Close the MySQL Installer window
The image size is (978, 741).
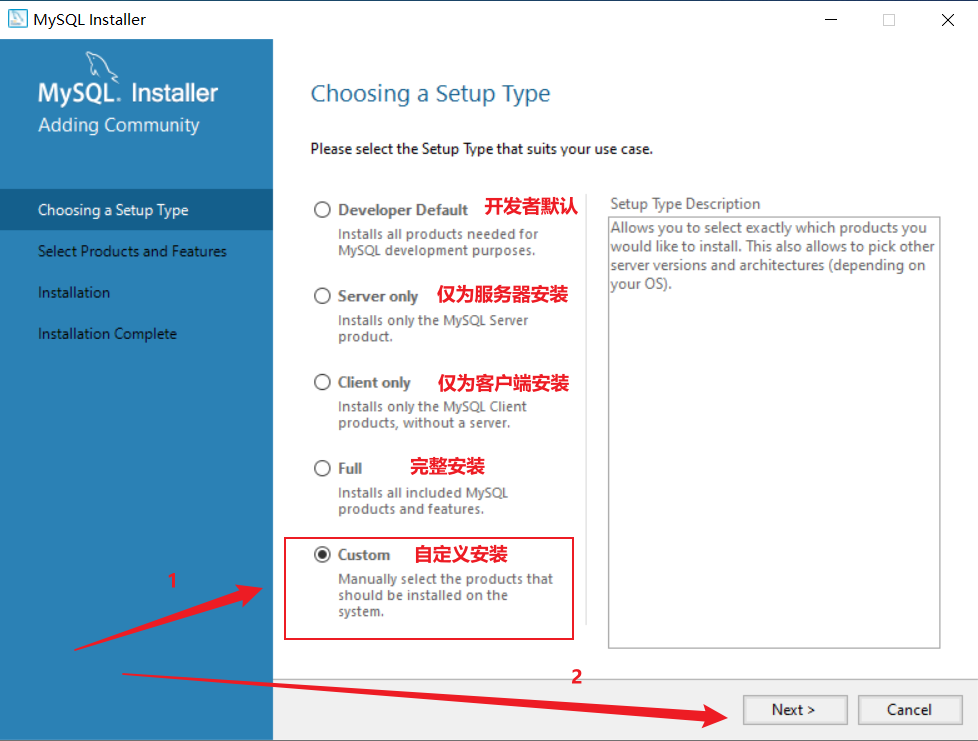(947, 19)
